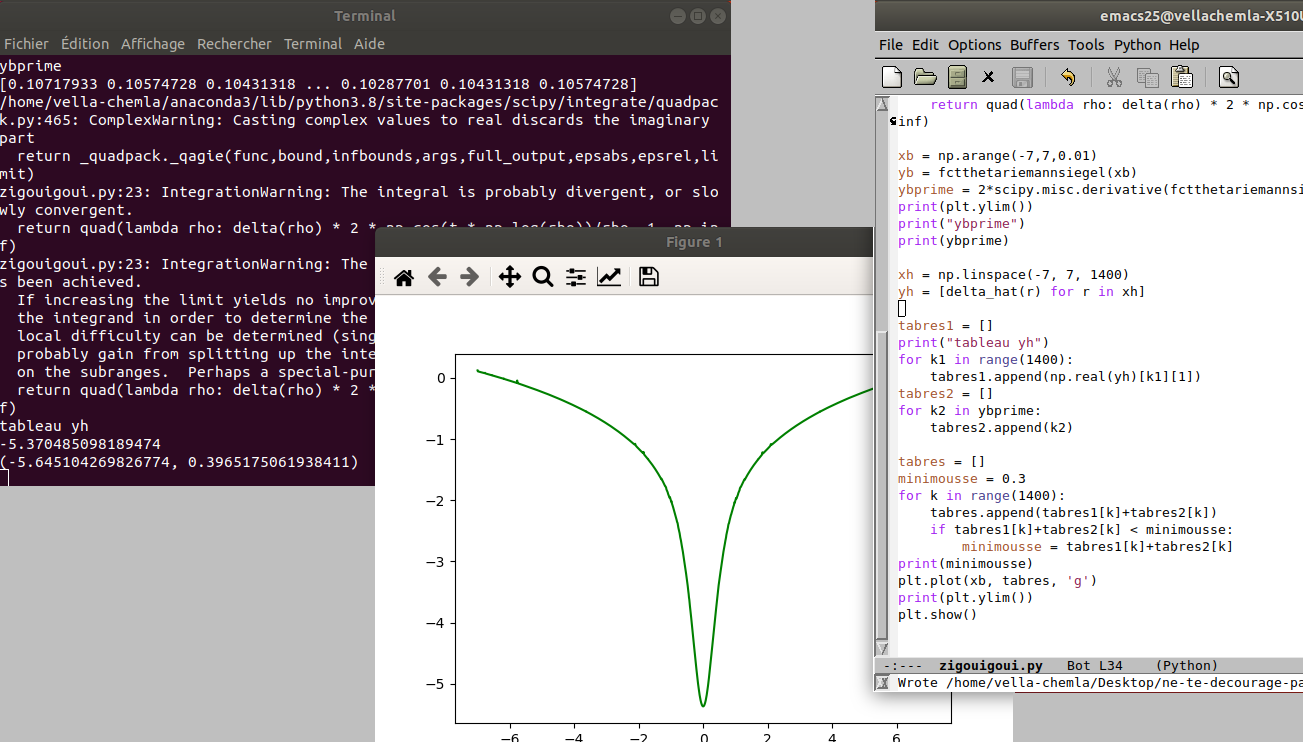Viewport: 1303px width, 742px height.
Task: Paste using the Emacs clipboard icon
Action: tap(1181, 77)
